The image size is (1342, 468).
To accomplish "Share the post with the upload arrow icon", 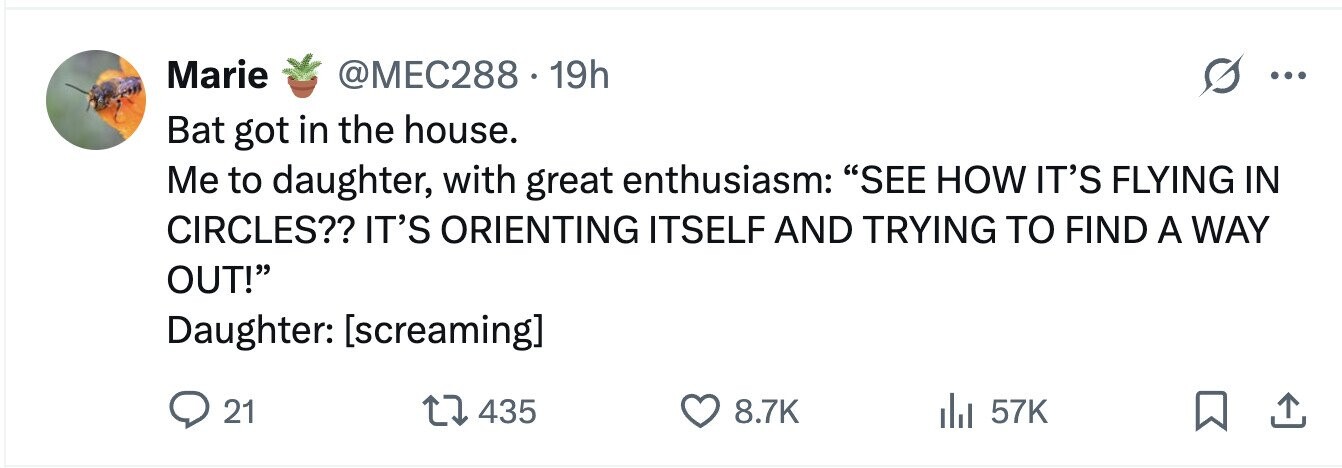I will 1290,410.
